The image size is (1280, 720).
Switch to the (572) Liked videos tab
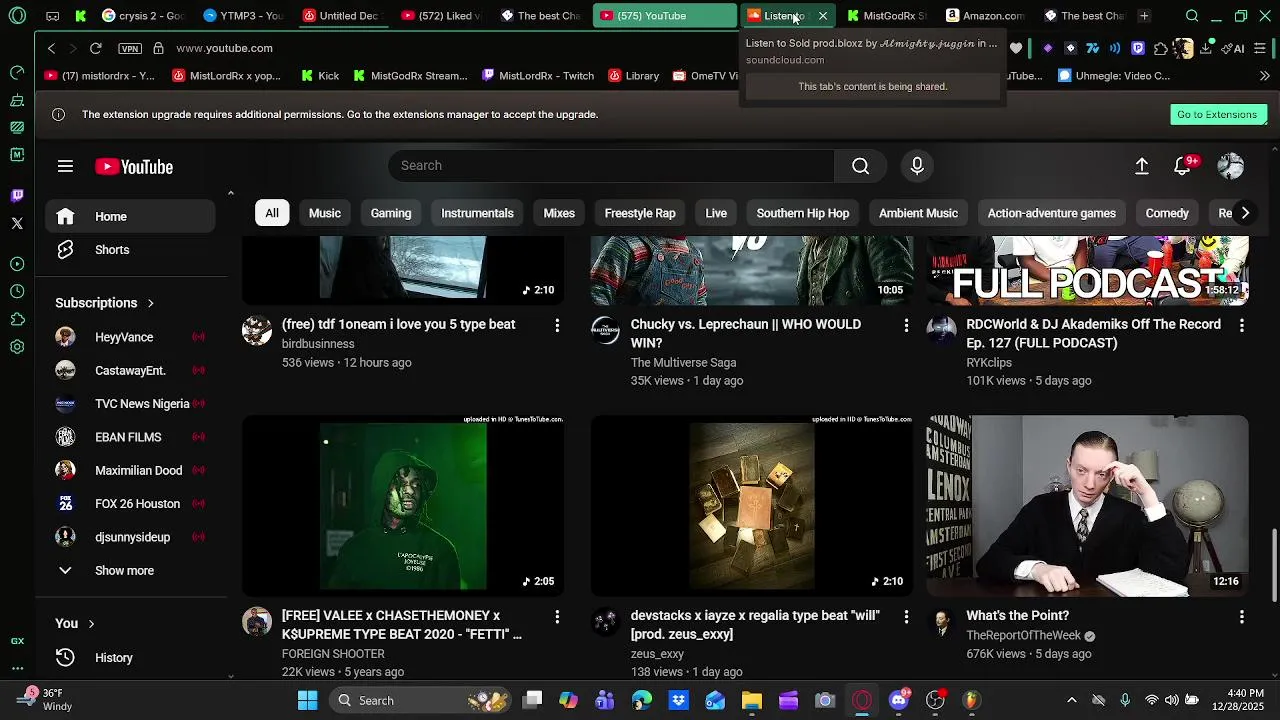tap(441, 16)
